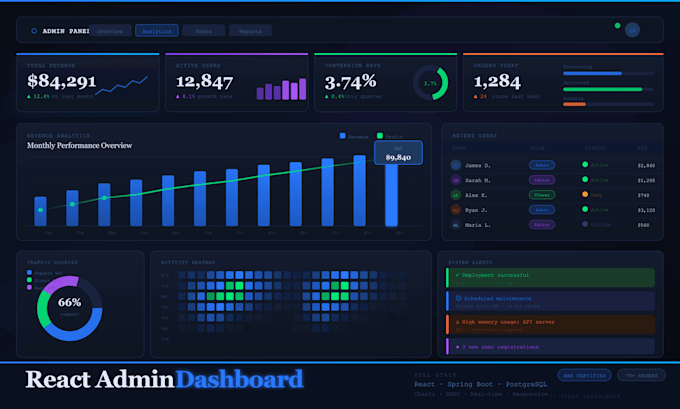
Task: Click the $9,840 chart tooltip
Action: click(x=398, y=153)
